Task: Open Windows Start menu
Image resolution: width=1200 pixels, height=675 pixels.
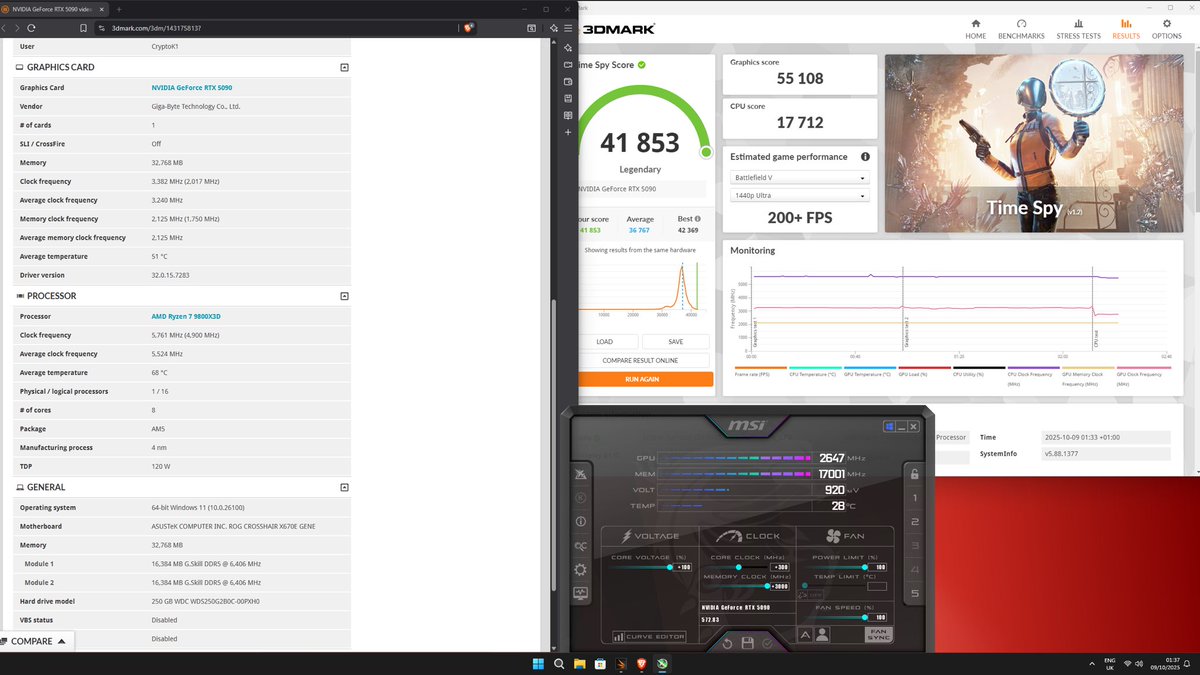Action: (539, 664)
